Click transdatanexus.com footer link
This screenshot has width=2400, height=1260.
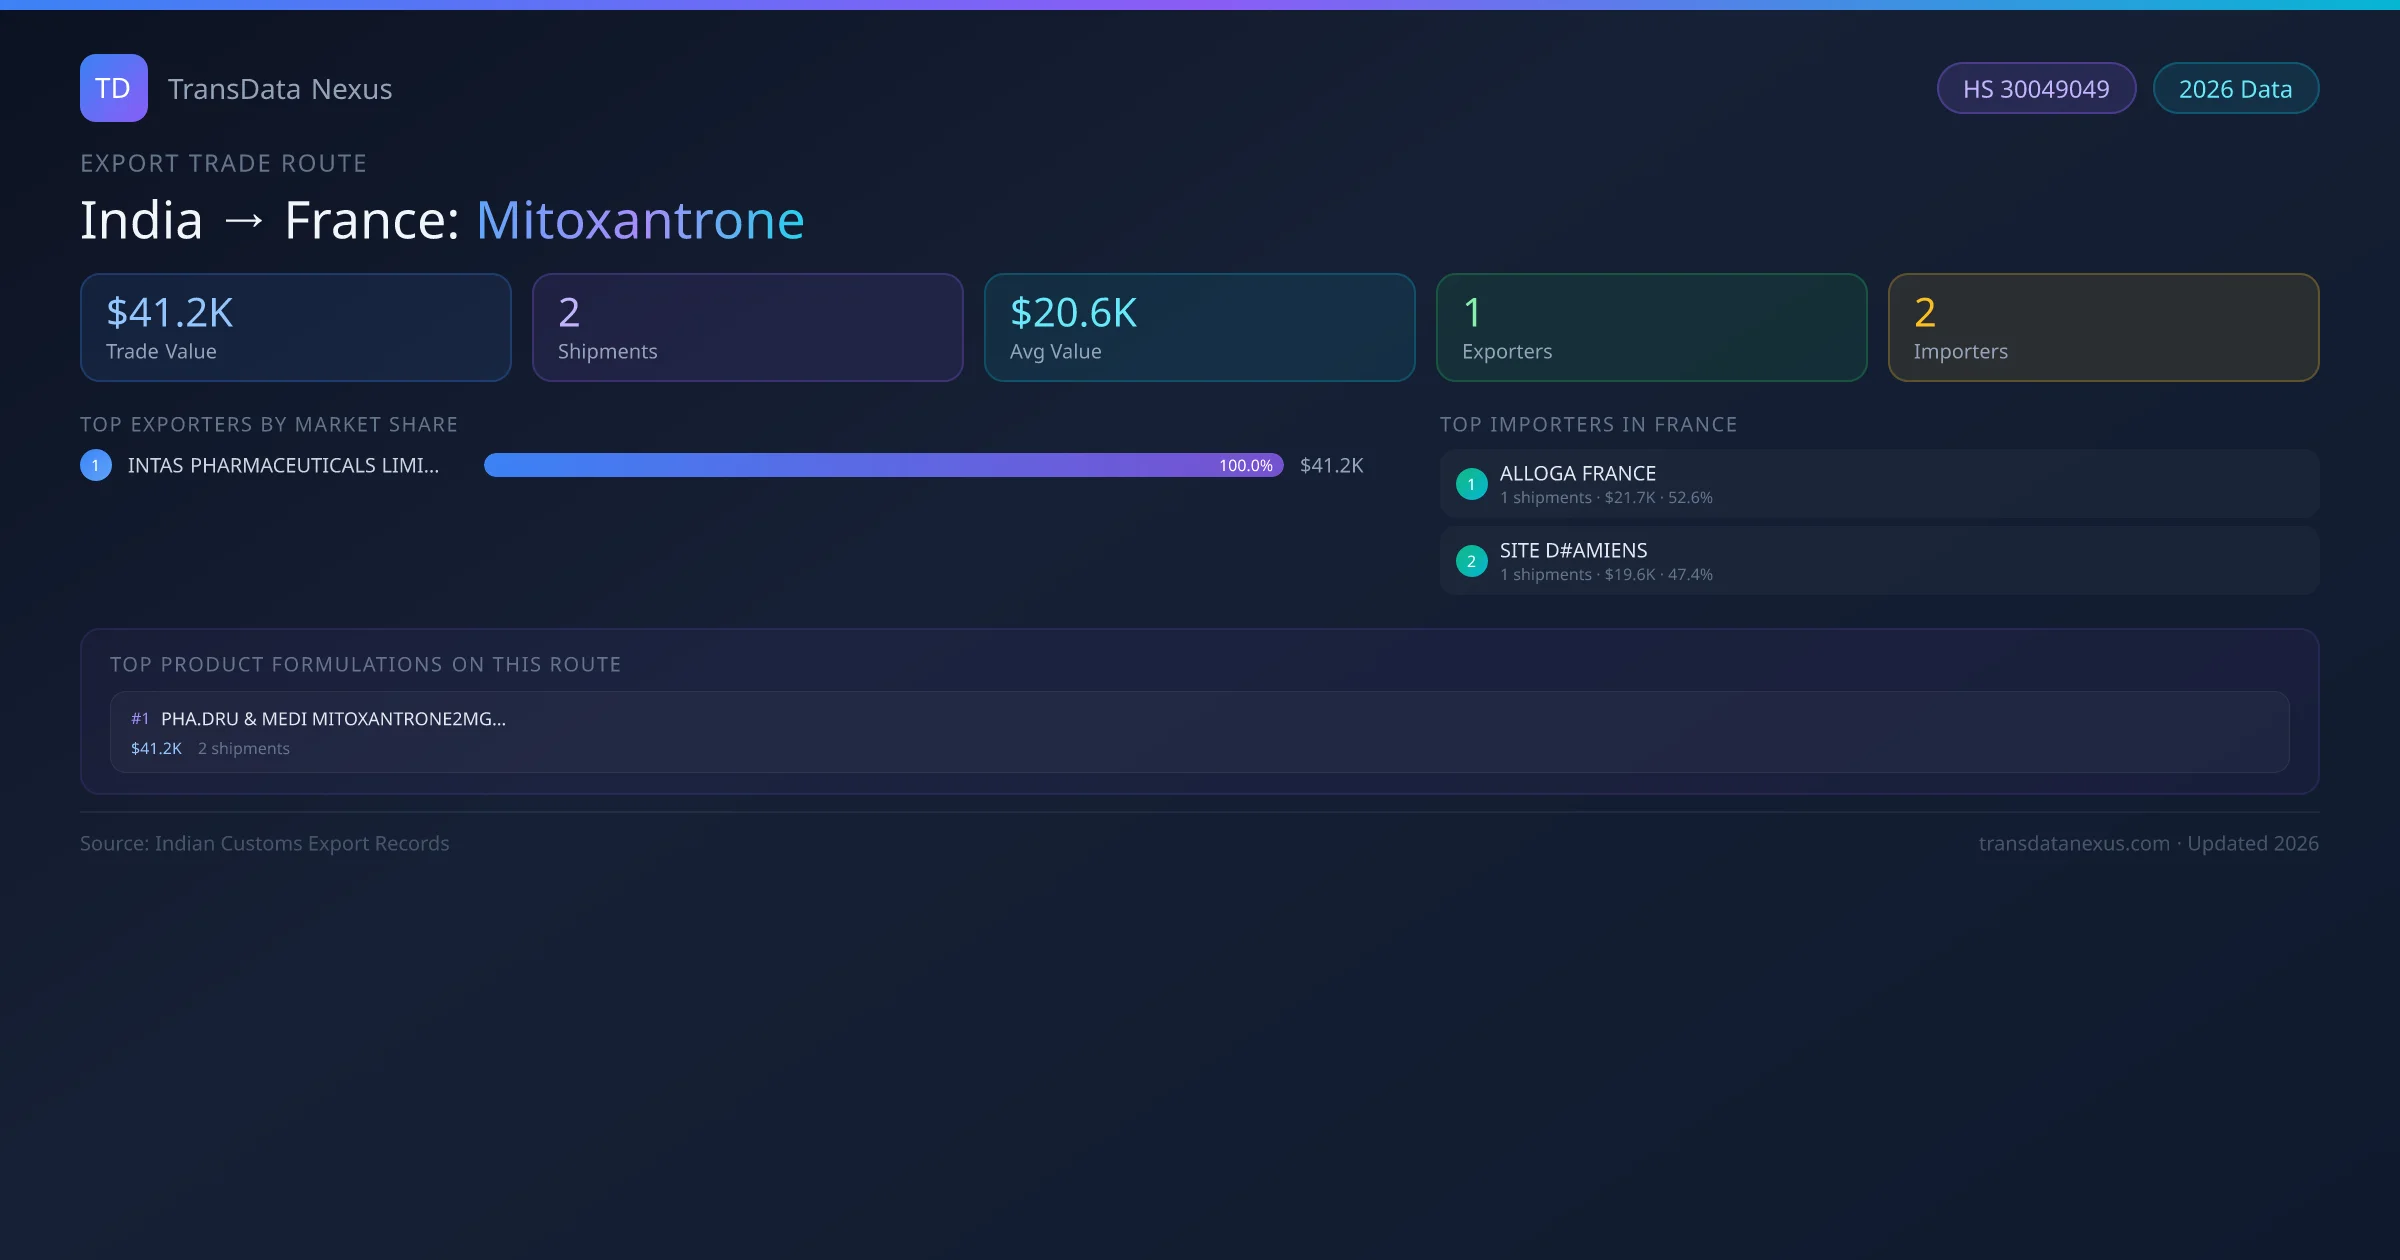pyautogui.click(x=2074, y=844)
